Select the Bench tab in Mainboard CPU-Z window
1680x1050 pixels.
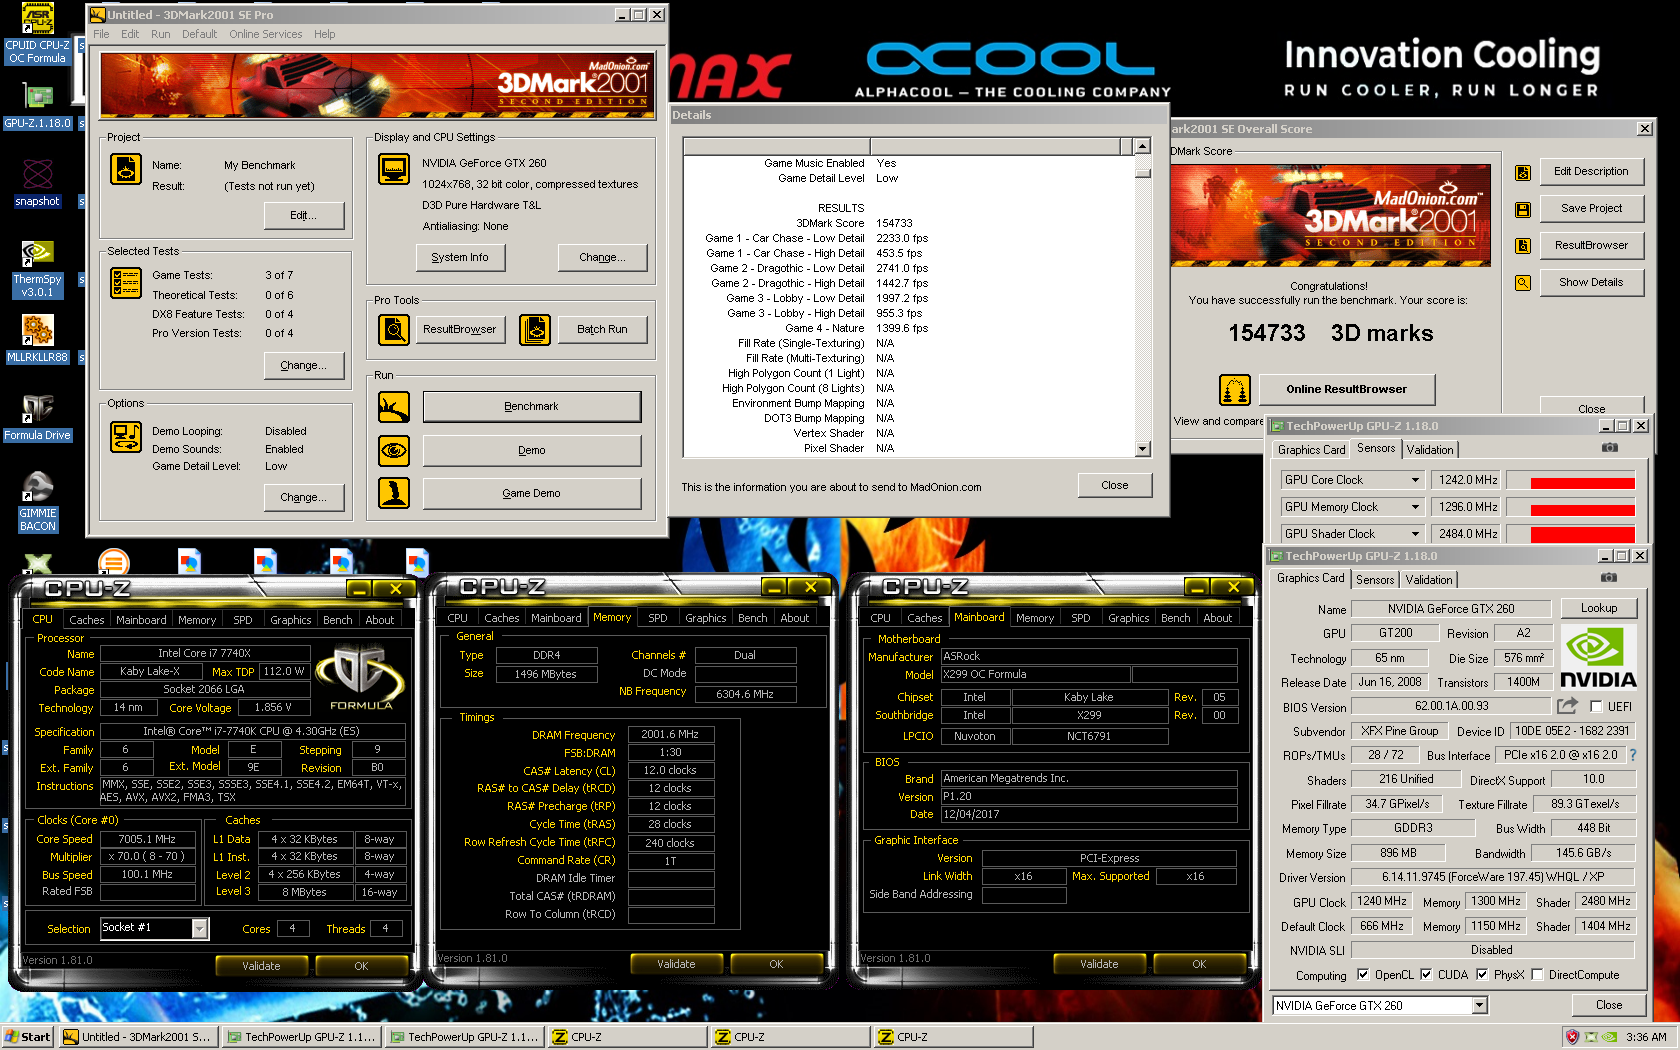pyautogui.click(x=1175, y=618)
